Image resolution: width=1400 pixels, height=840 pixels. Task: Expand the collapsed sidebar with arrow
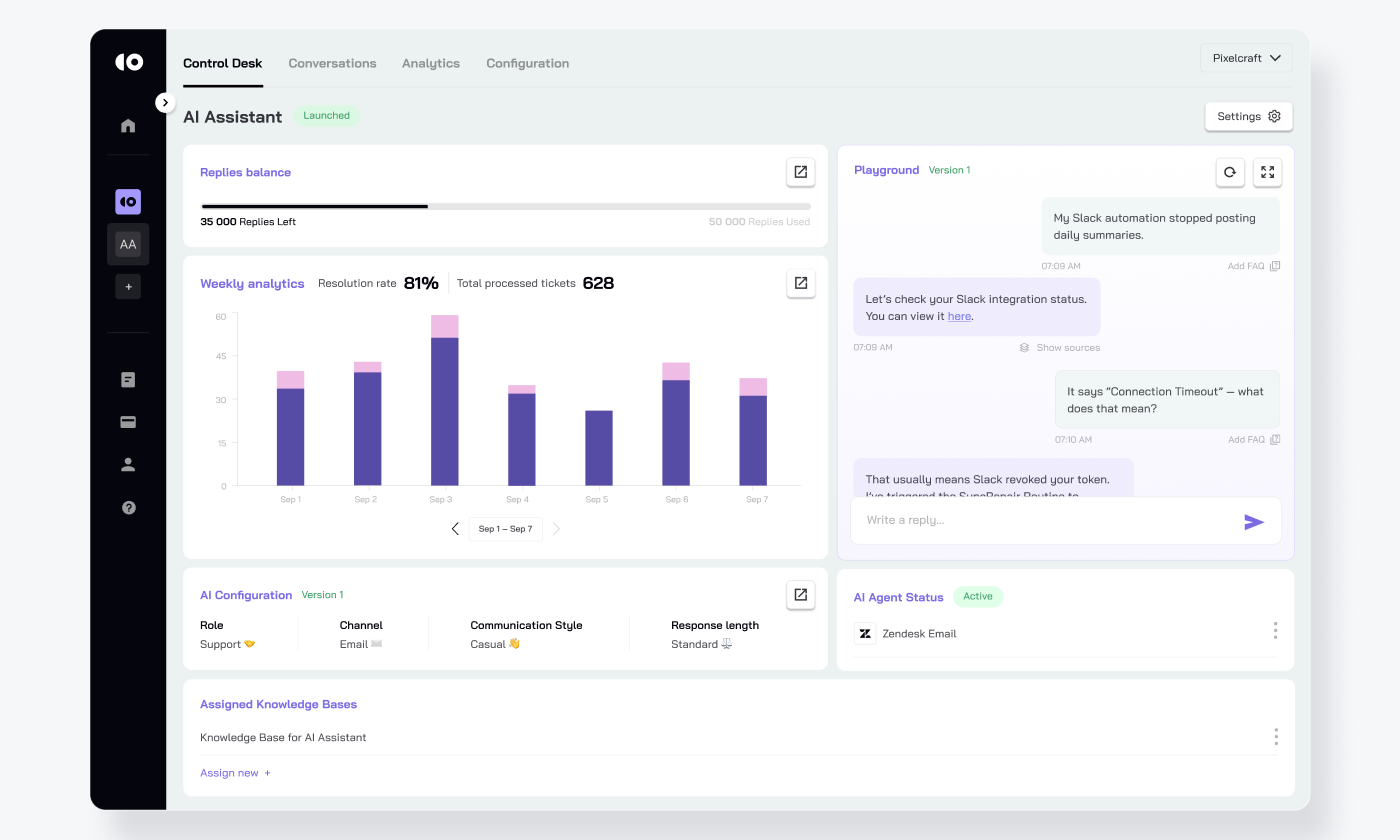pyautogui.click(x=165, y=102)
